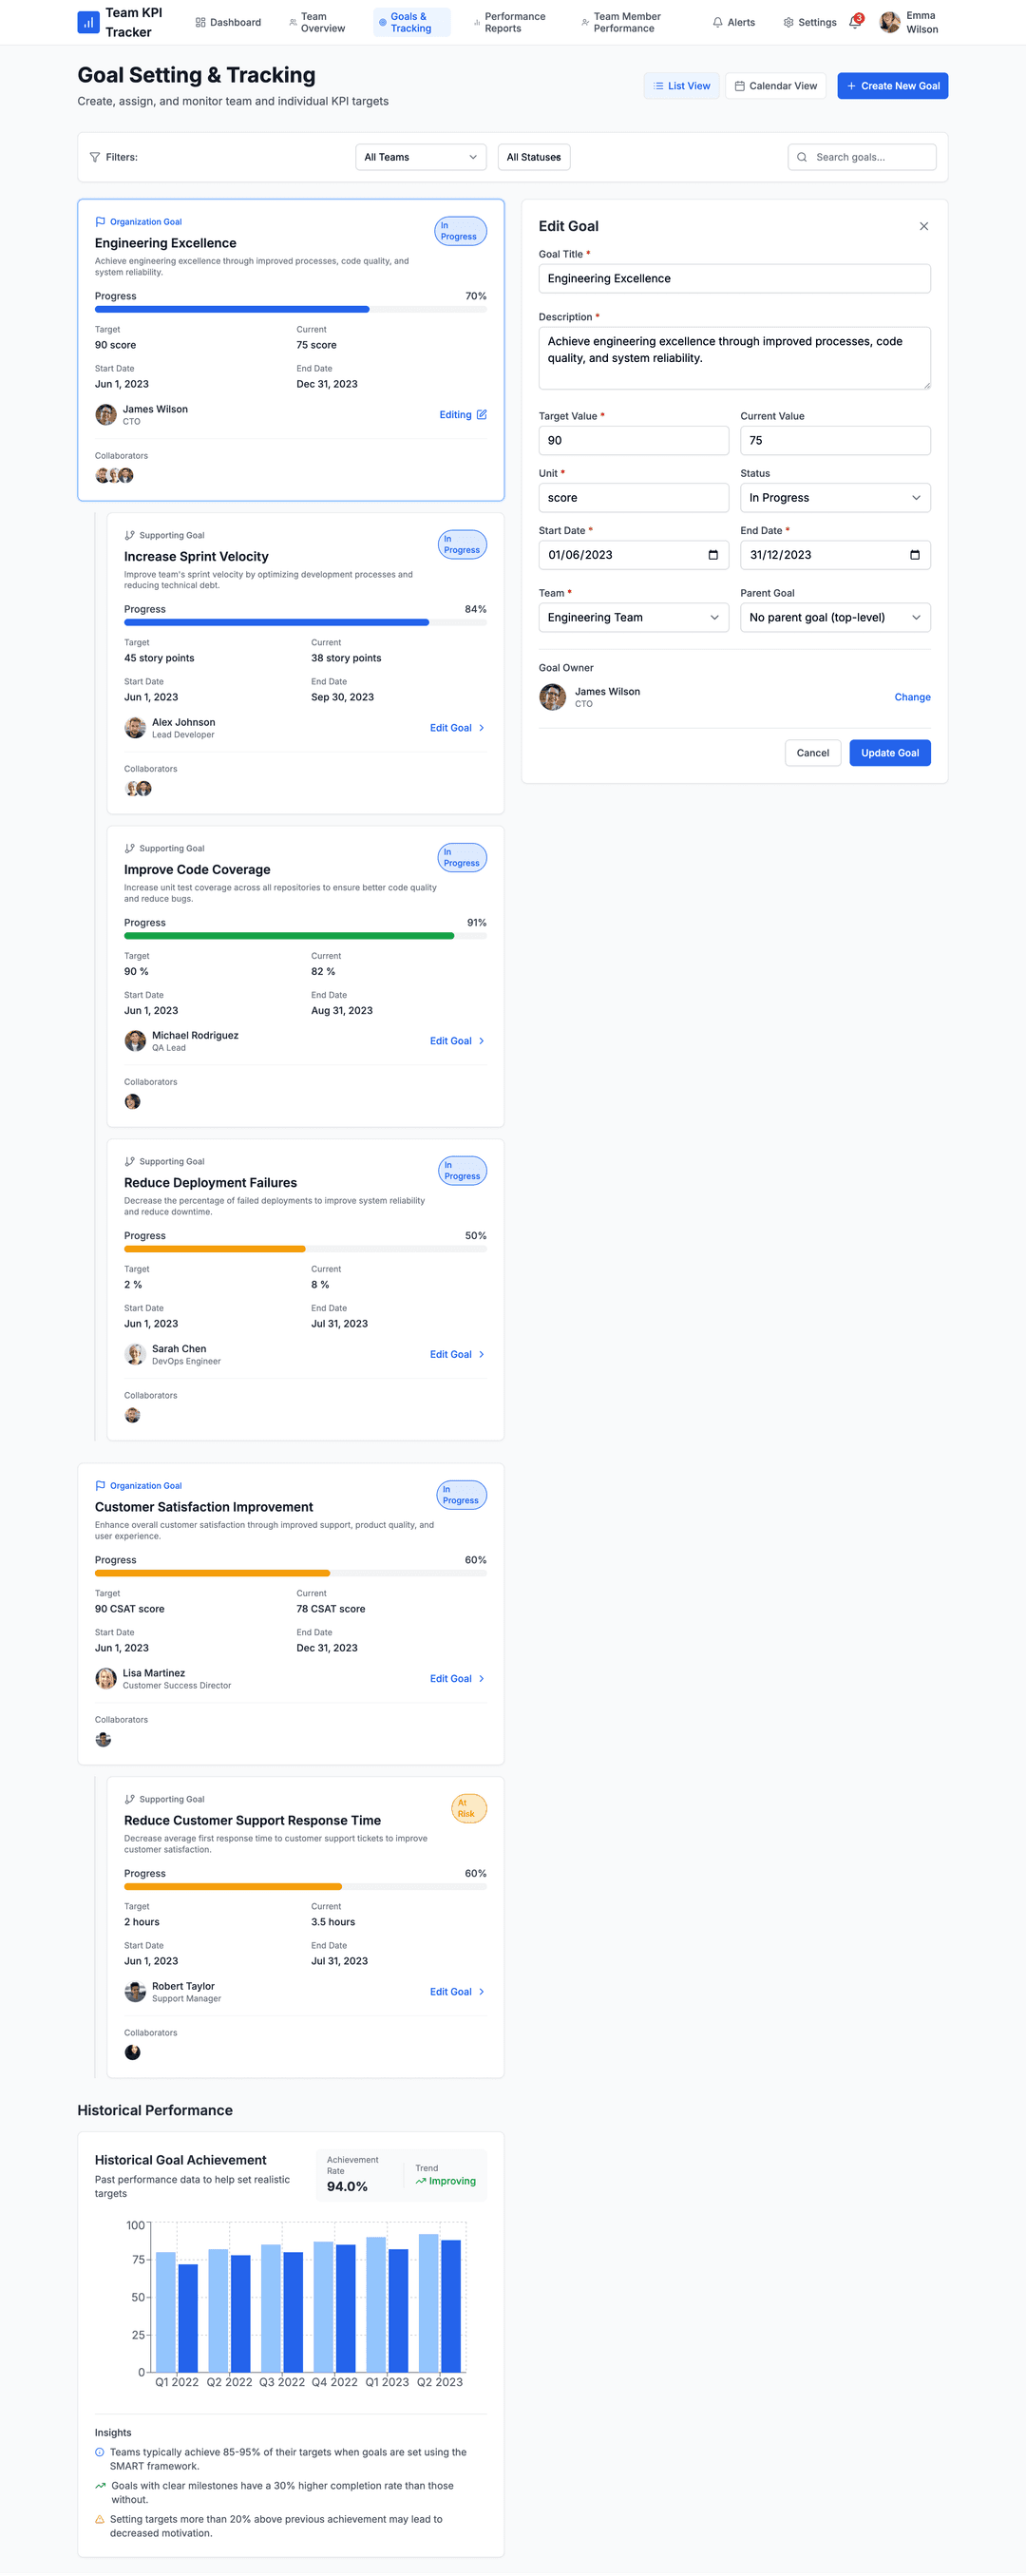This screenshot has height=2576, width=1026.
Task: Click the search magnifier icon in goals search
Action: pyautogui.click(x=803, y=157)
